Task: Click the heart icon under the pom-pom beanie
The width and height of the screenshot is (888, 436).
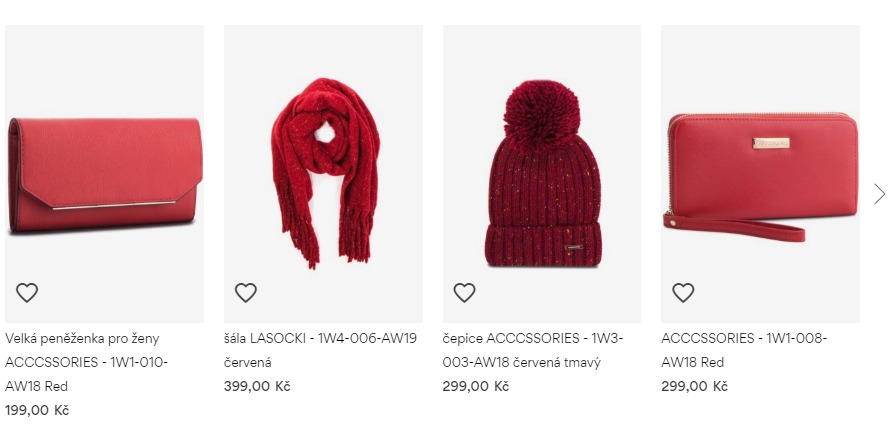Action: [x=464, y=293]
